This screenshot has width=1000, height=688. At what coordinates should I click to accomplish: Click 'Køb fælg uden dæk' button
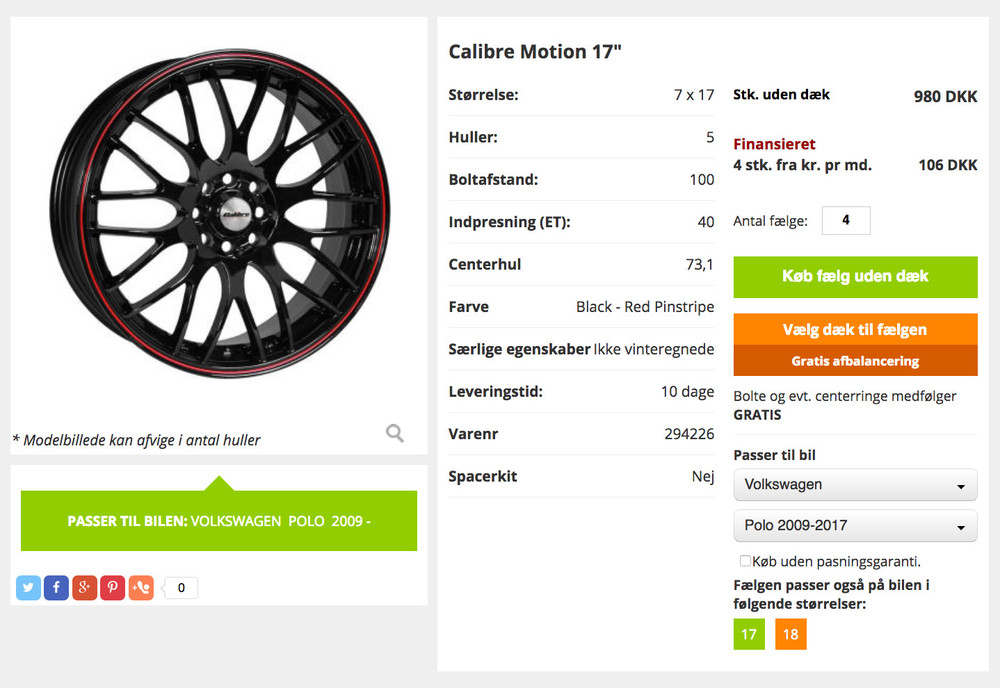click(x=855, y=277)
